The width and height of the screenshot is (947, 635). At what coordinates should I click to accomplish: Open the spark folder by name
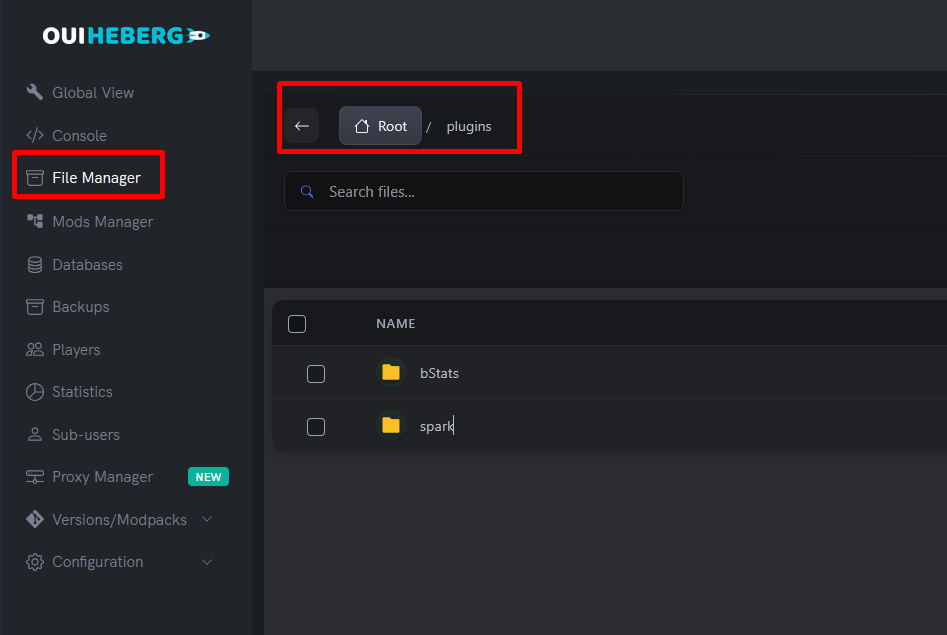point(436,426)
